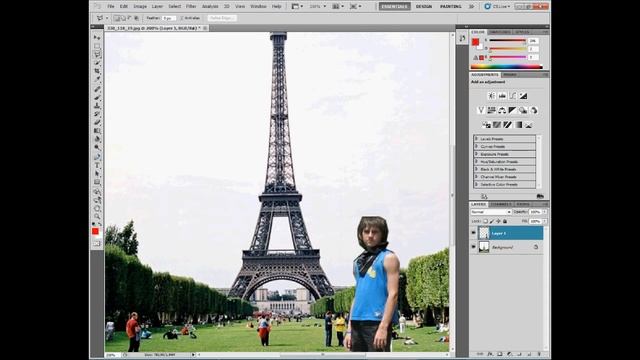Select the Move tool

point(97,38)
